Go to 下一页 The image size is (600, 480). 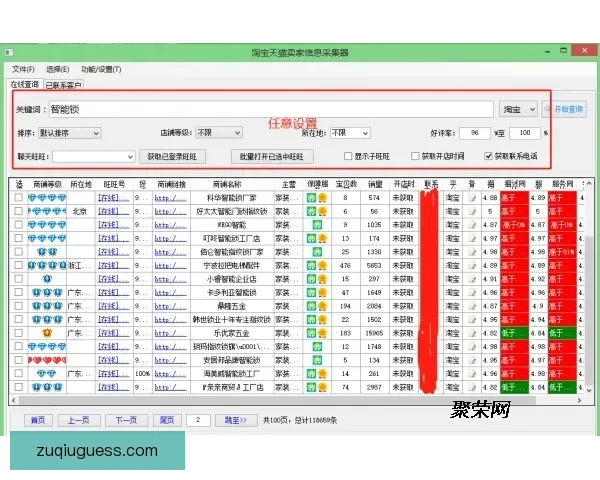coord(127,420)
